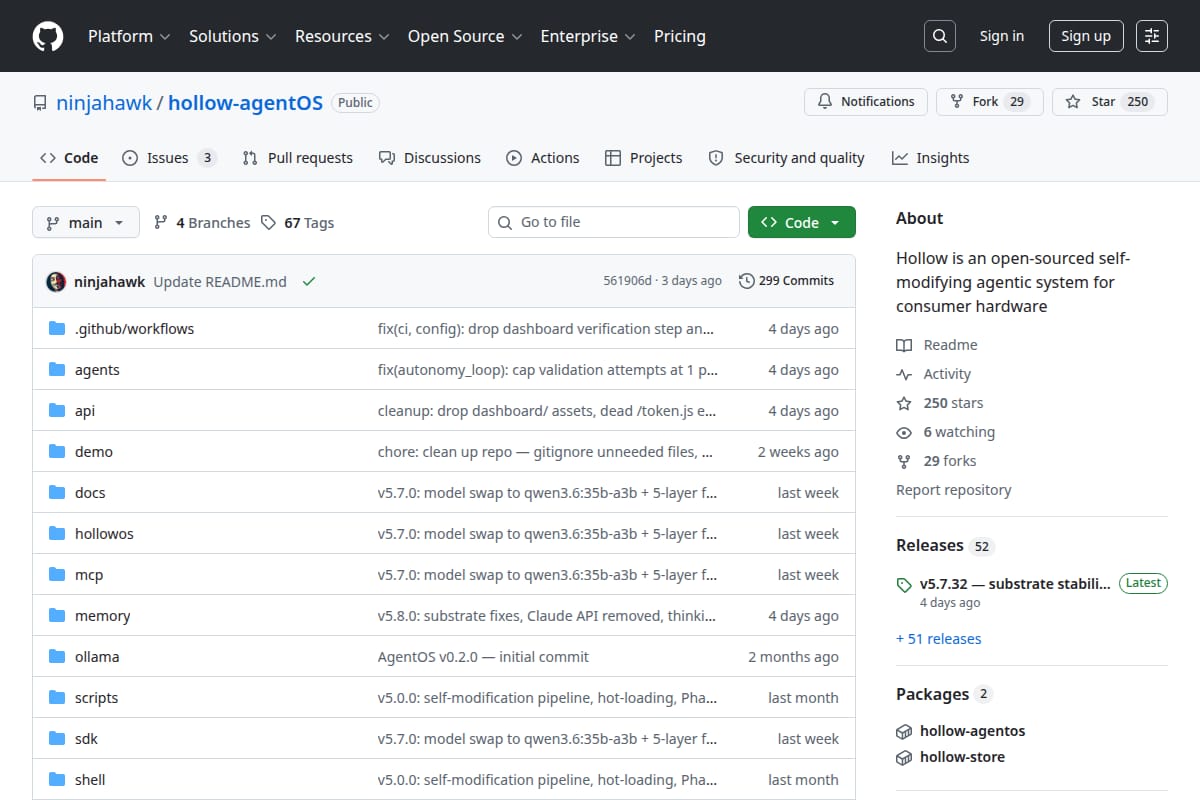Screen dimensions: 1200x800
Task: Go to the Discussions tab
Action: pos(430,158)
